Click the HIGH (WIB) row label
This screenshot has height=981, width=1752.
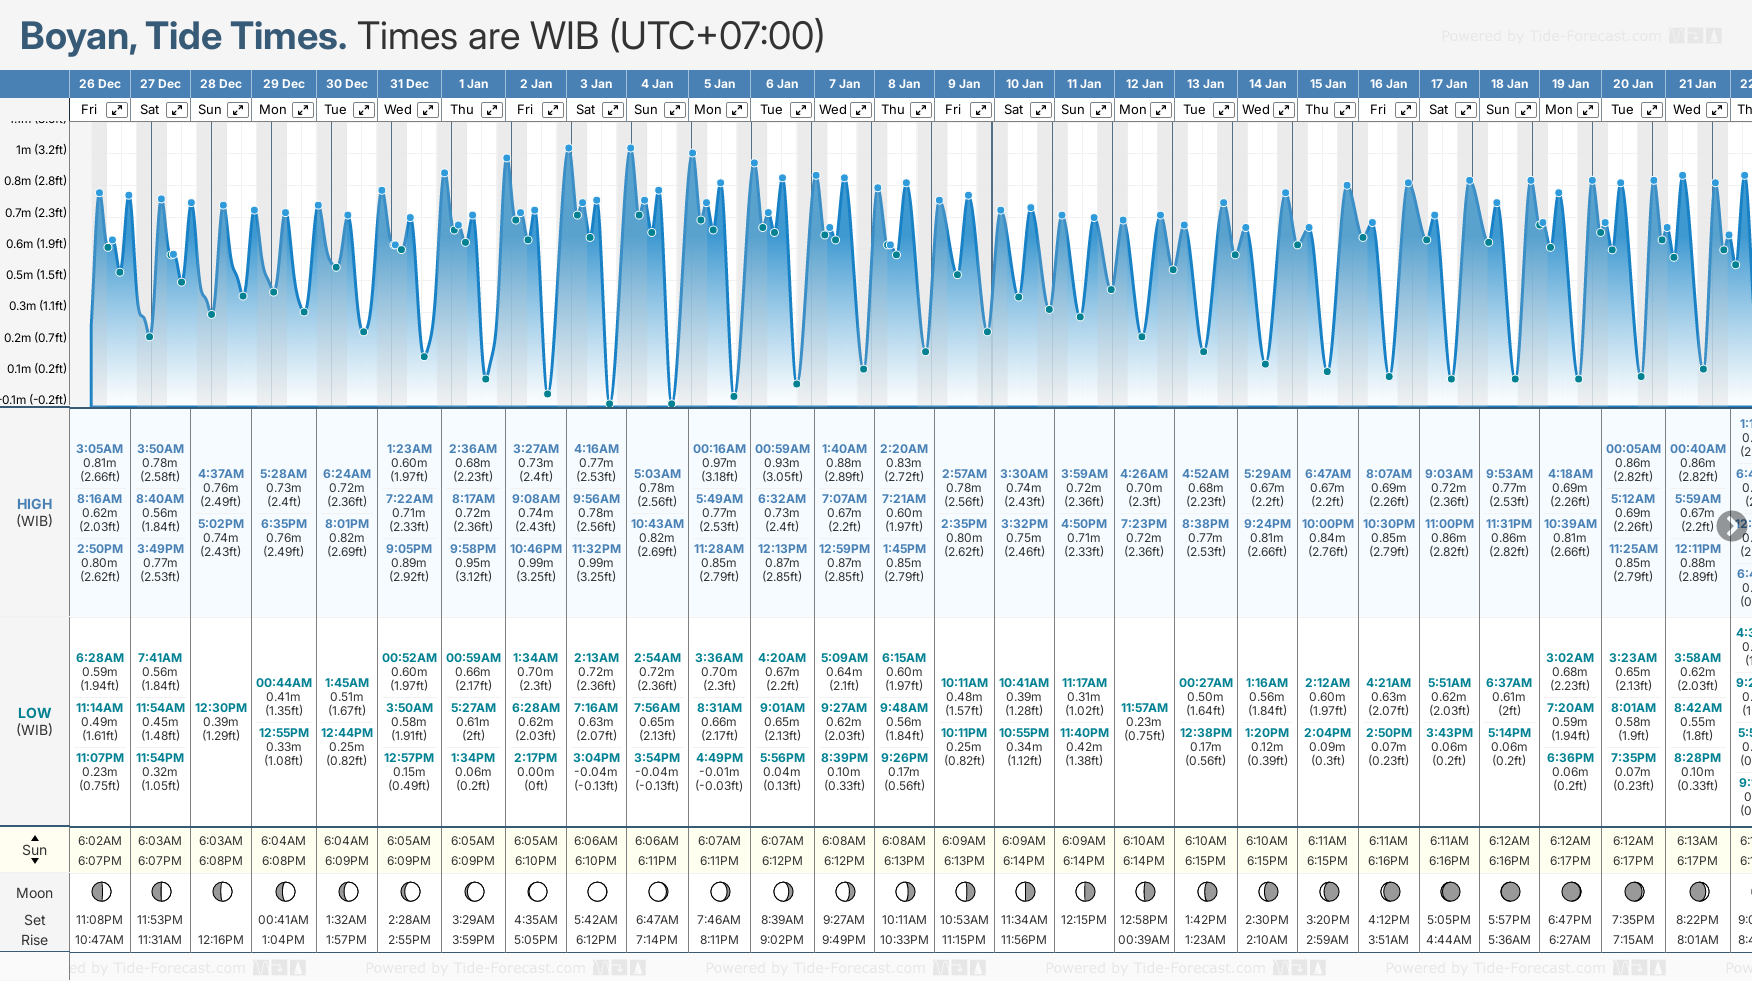[34, 512]
